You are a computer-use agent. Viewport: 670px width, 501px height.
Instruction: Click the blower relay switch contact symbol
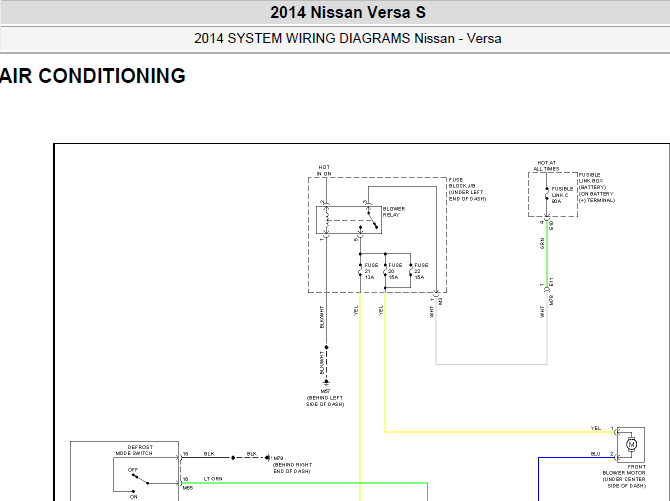373,219
